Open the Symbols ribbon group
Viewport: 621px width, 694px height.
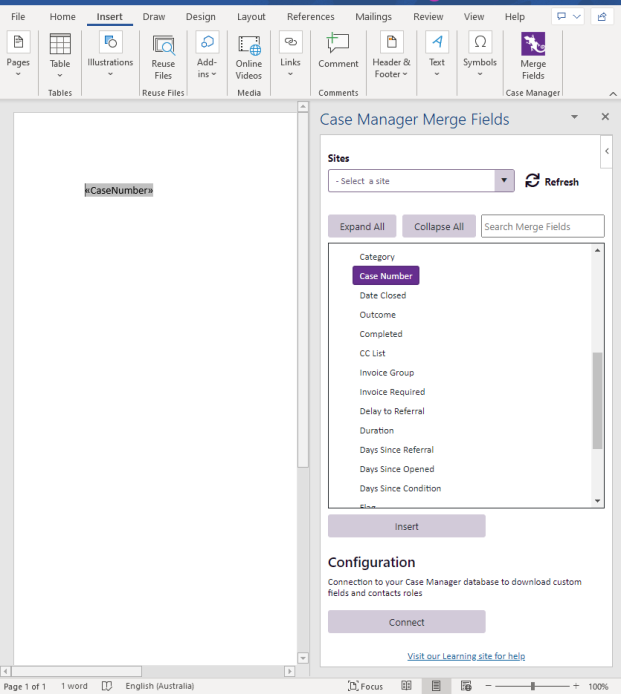tap(480, 54)
